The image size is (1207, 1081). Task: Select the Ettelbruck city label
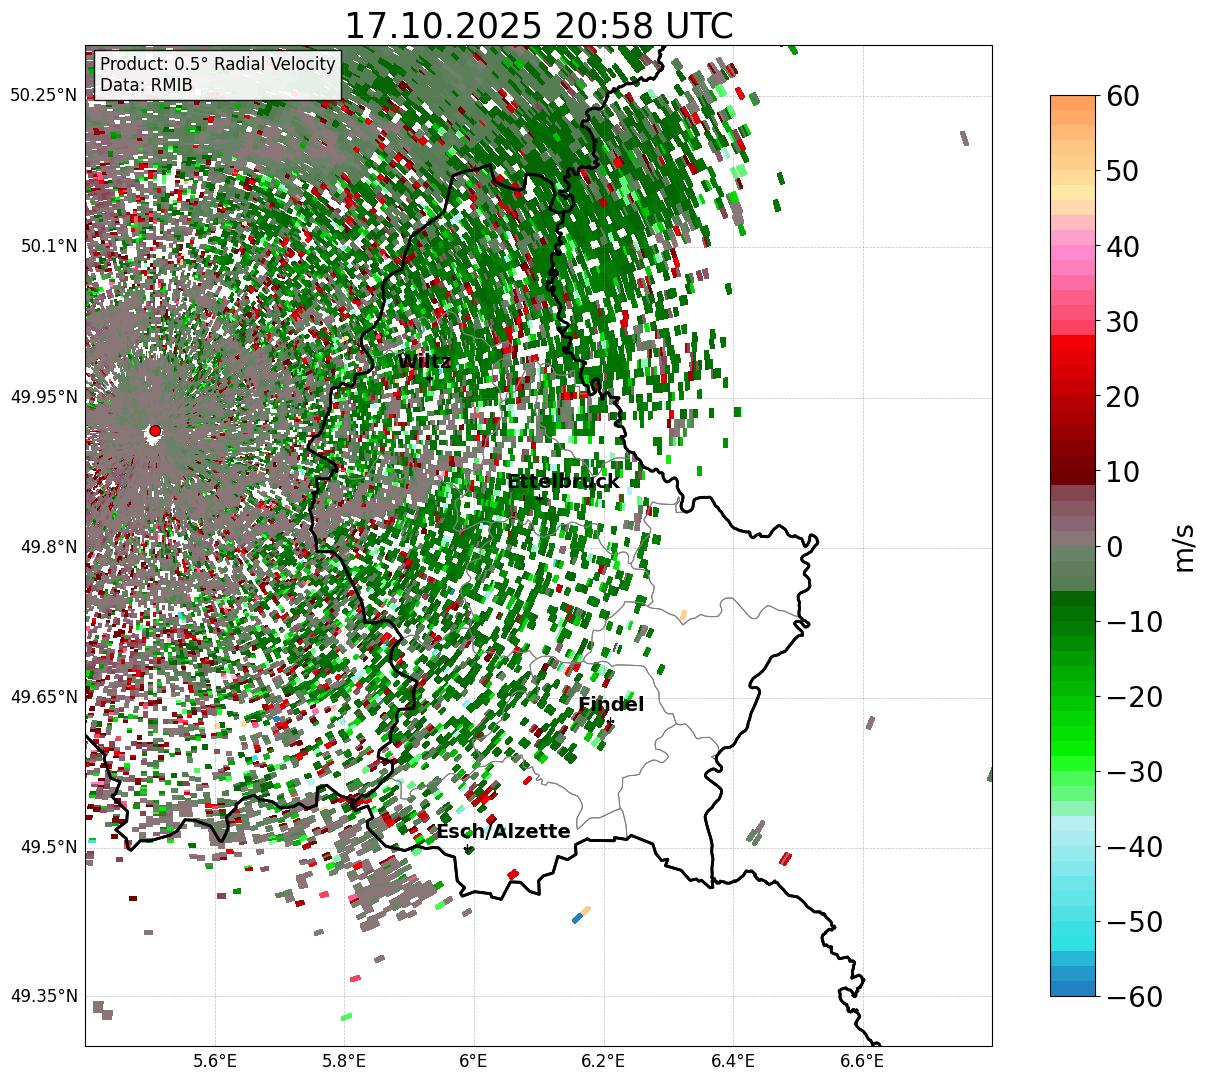pos(563,482)
